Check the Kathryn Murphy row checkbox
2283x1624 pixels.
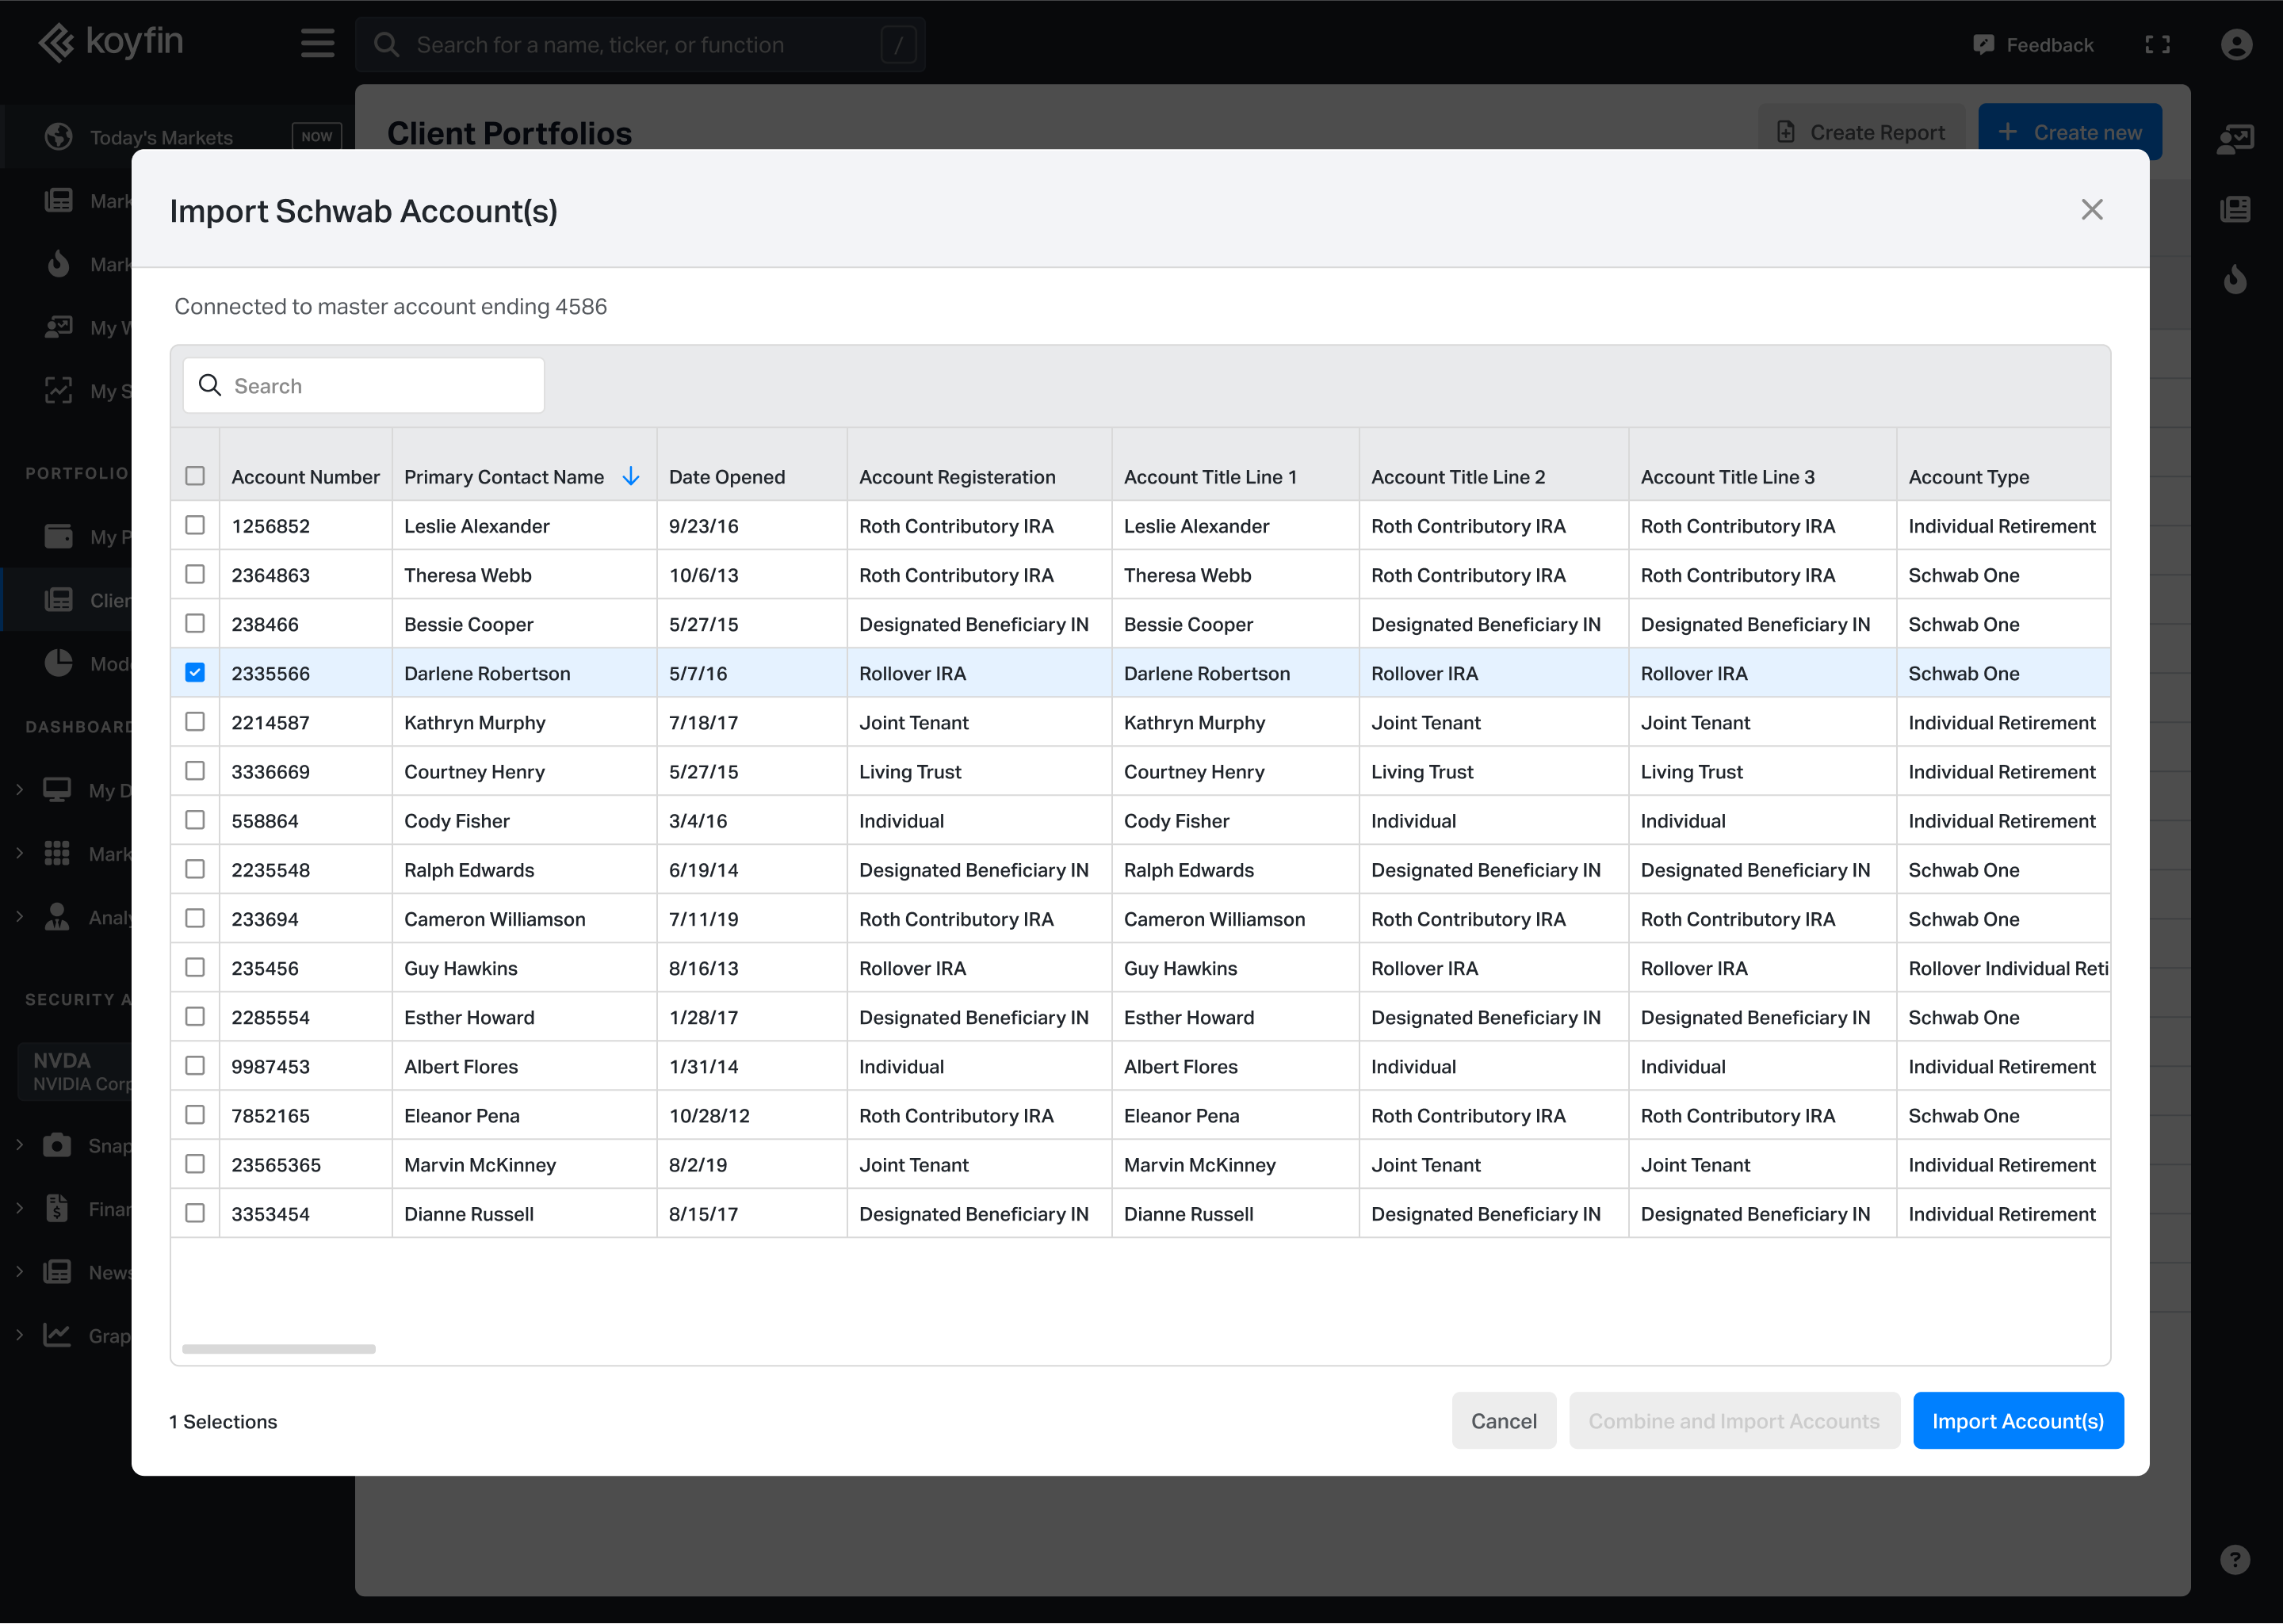tap(195, 722)
